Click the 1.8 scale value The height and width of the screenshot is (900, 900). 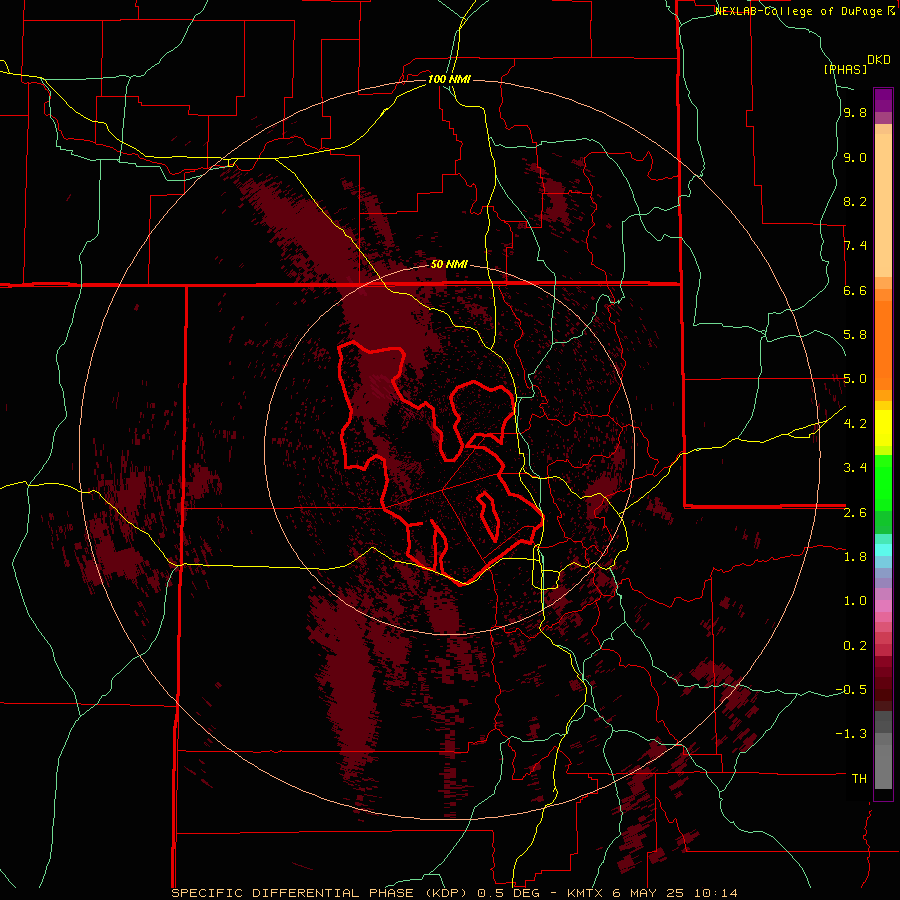(855, 557)
